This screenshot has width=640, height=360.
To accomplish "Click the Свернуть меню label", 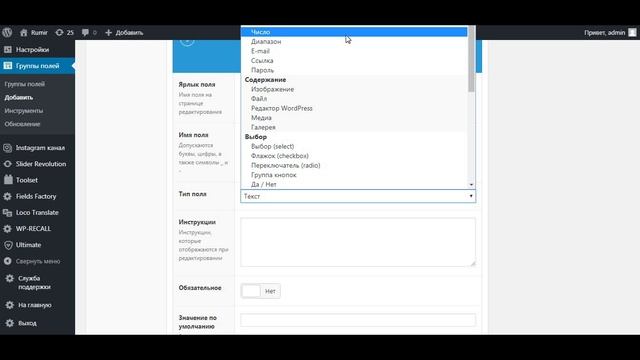I will pos(38,261).
